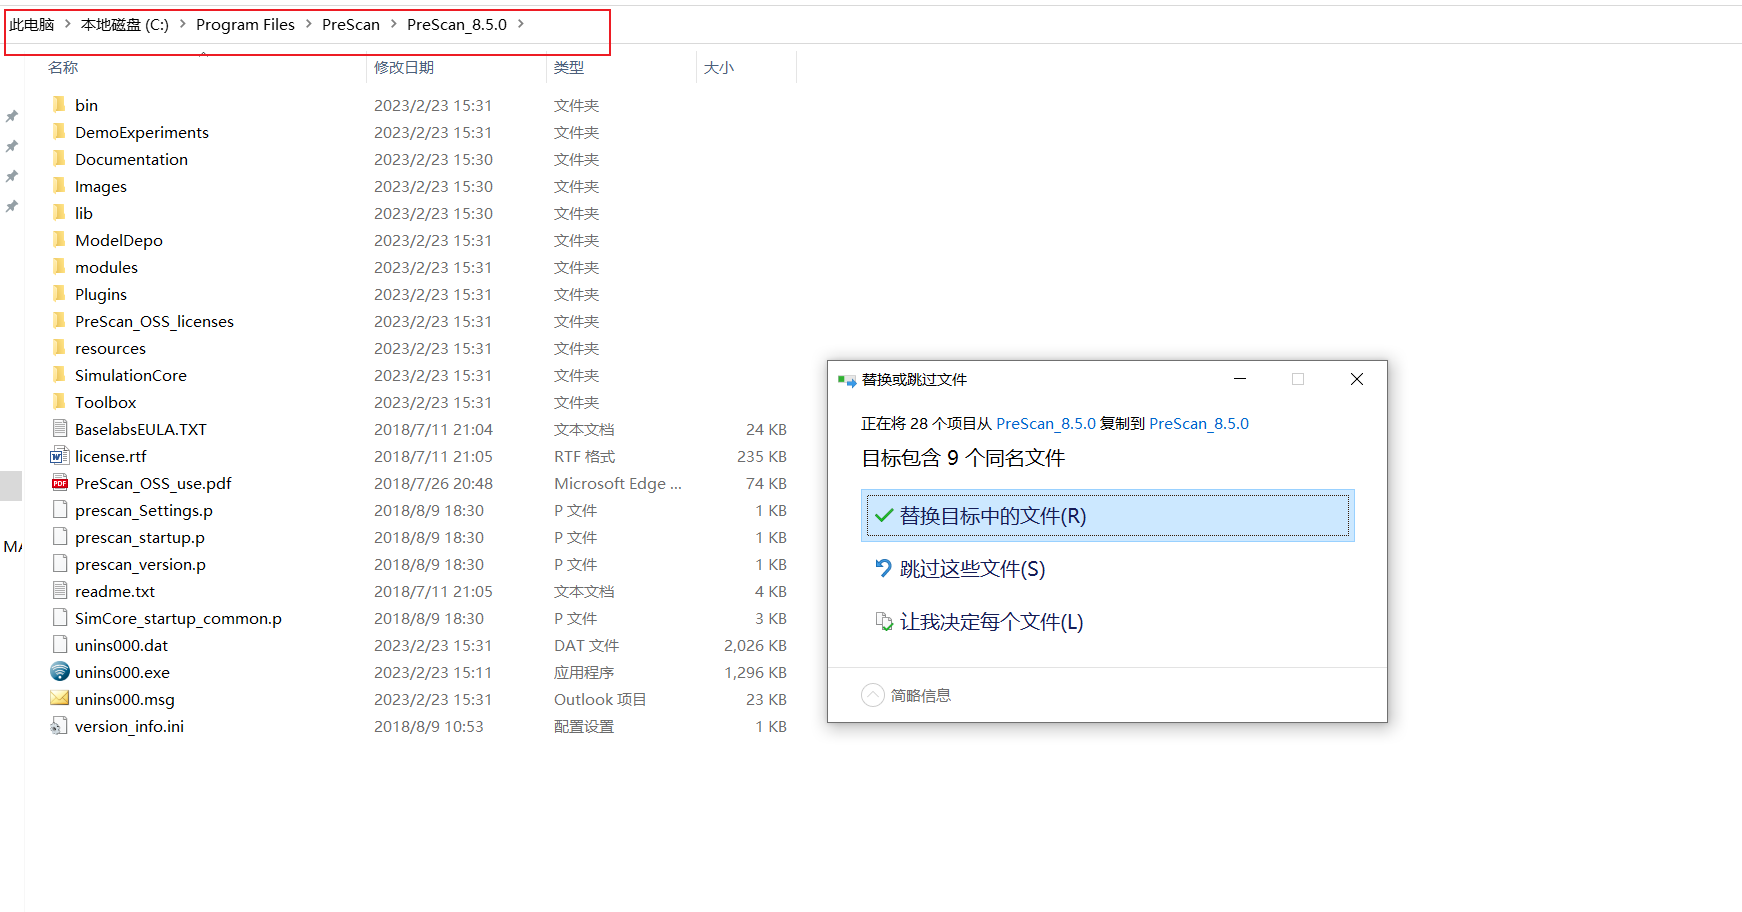Click the unins000.msg envelope icon
The width and height of the screenshot is (1742, 912).
coord(60,698)
